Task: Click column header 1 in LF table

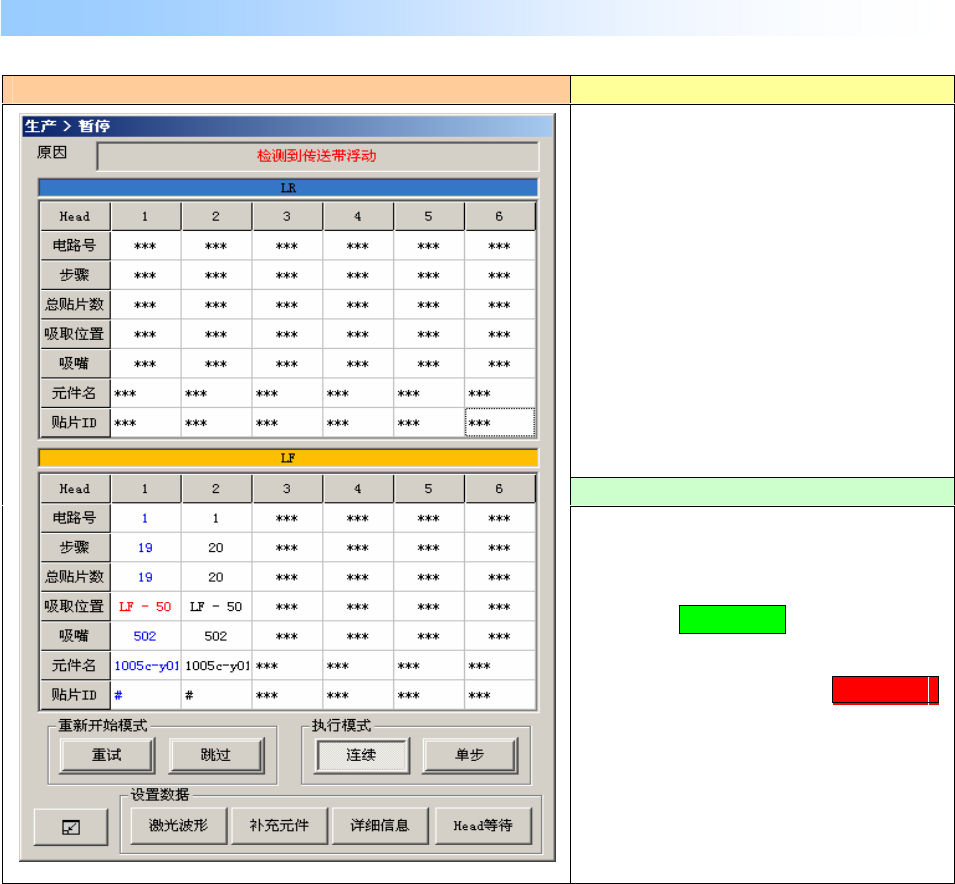Action: (x=145, y=489)
